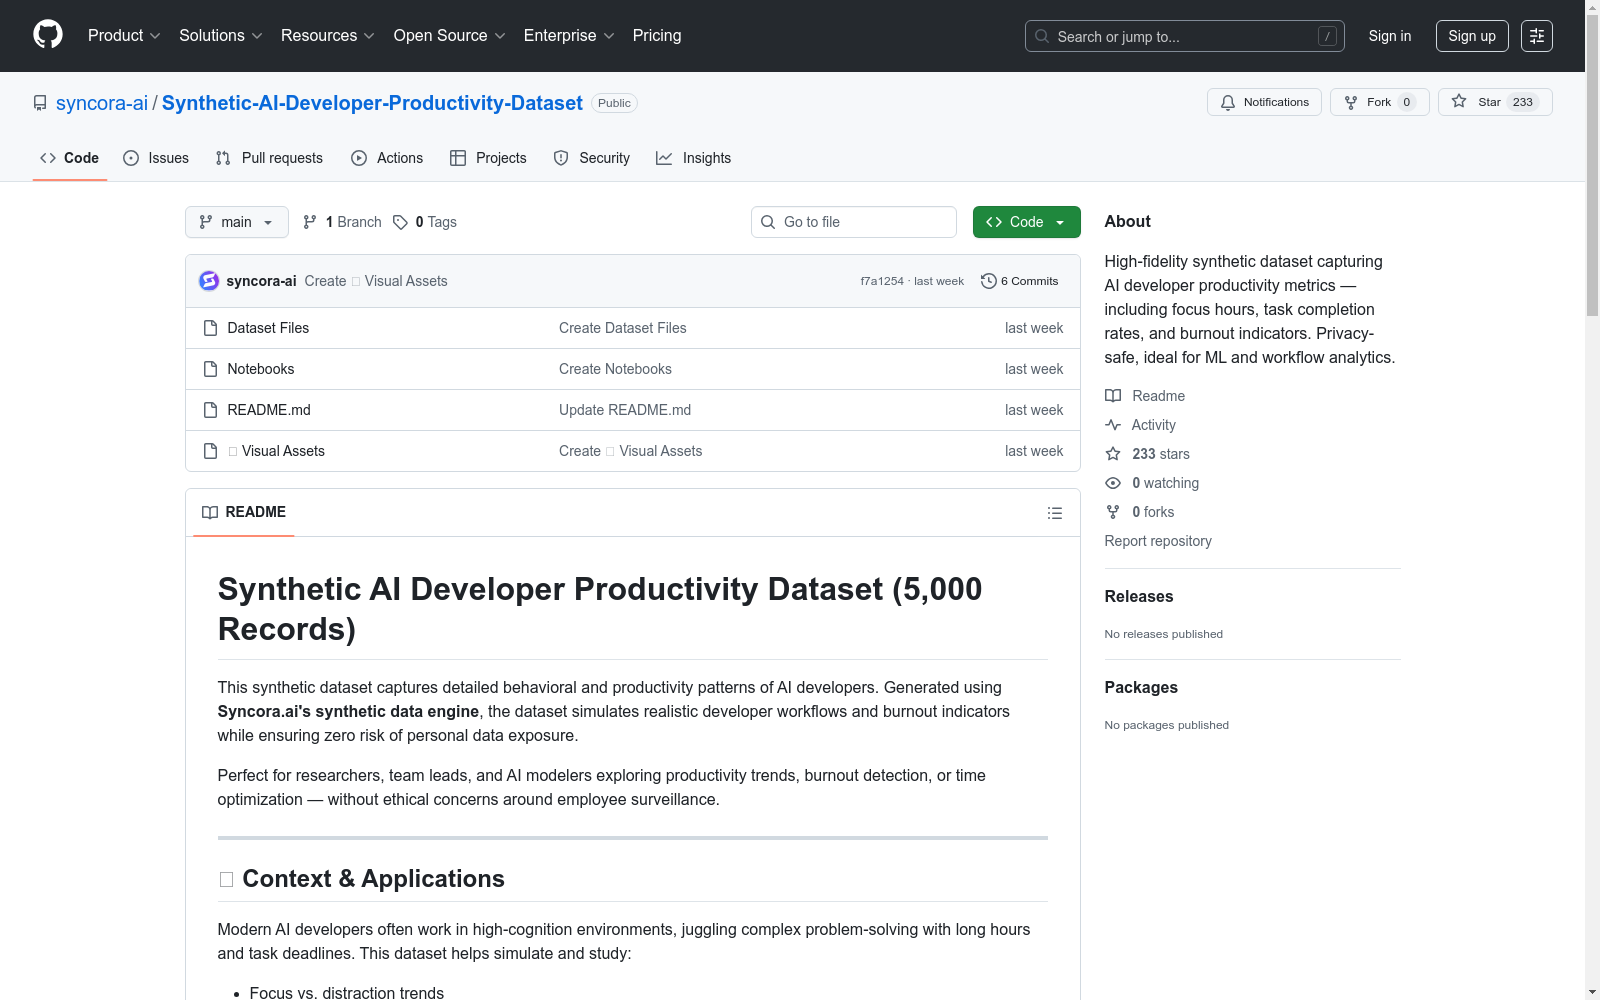The image size is (1600, 1000).
Task: Click the file icon beside Notebooks
Action: [210, 369]
